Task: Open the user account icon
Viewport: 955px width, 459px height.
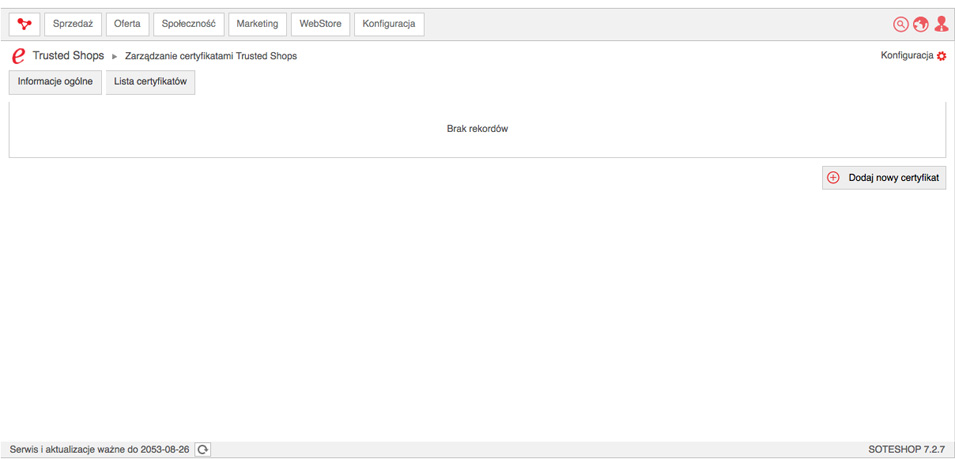Action: [941, 24]
